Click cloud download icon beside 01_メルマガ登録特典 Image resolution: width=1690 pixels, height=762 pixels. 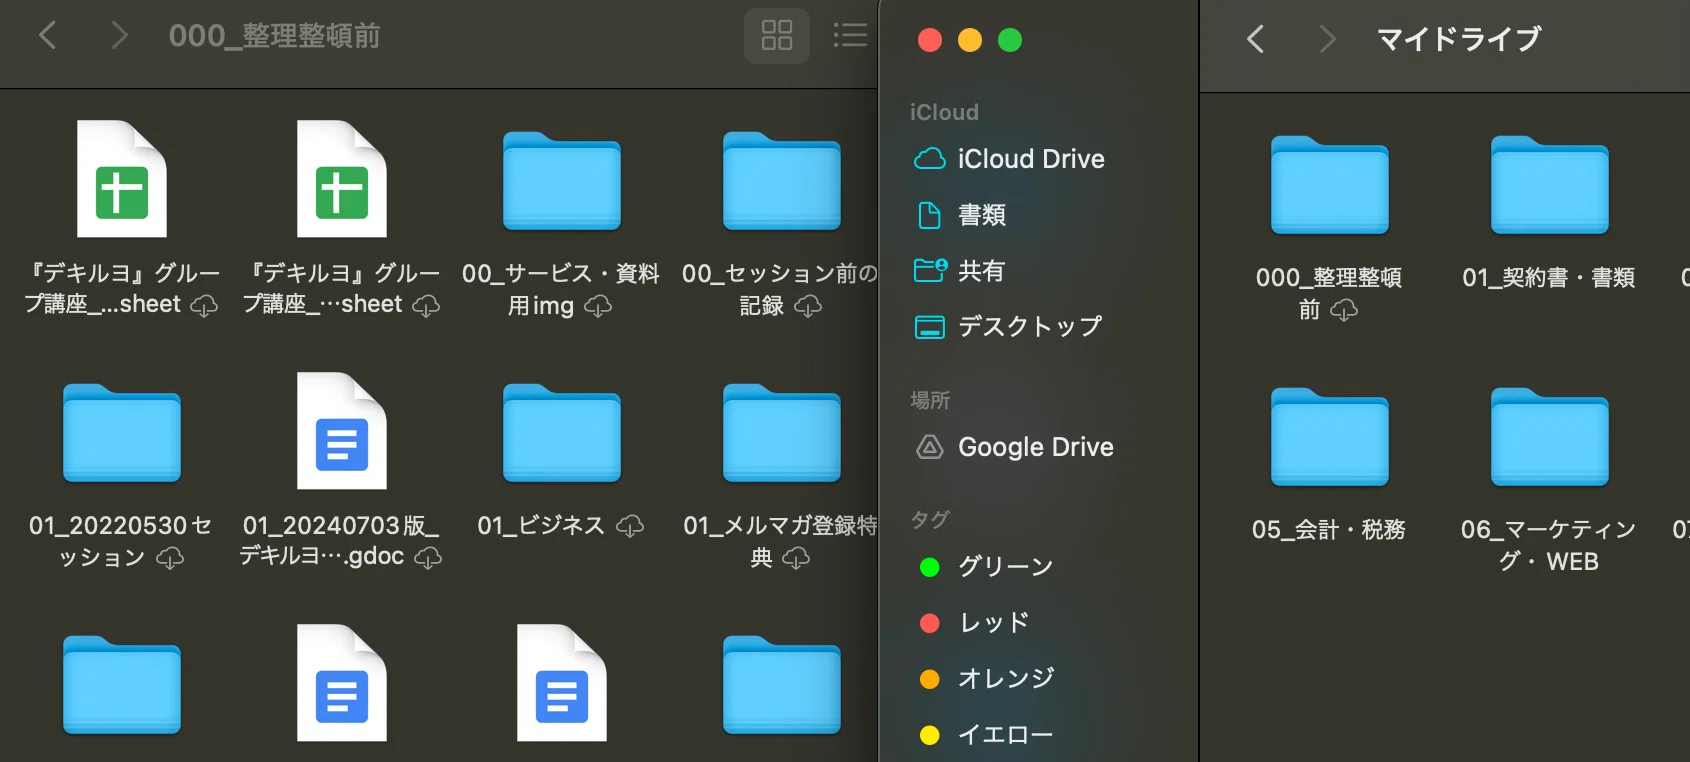(796, 558)
